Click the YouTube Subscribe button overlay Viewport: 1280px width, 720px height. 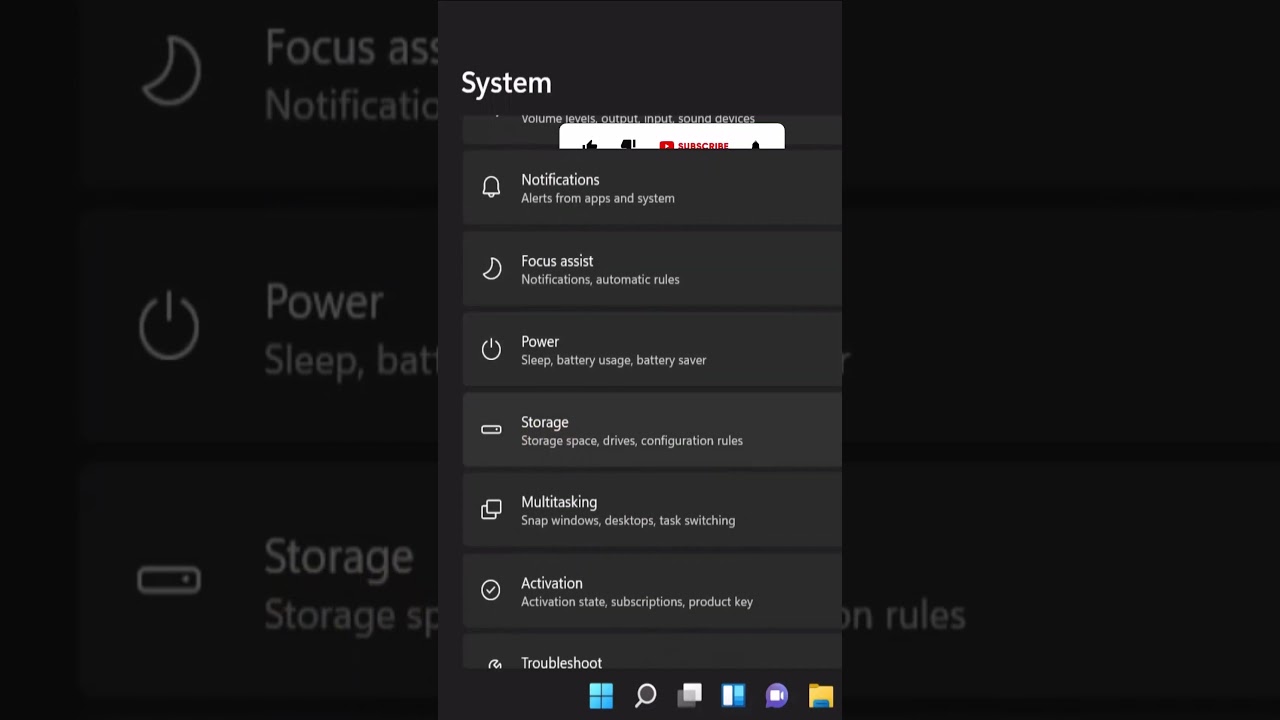tap(694, 145)
